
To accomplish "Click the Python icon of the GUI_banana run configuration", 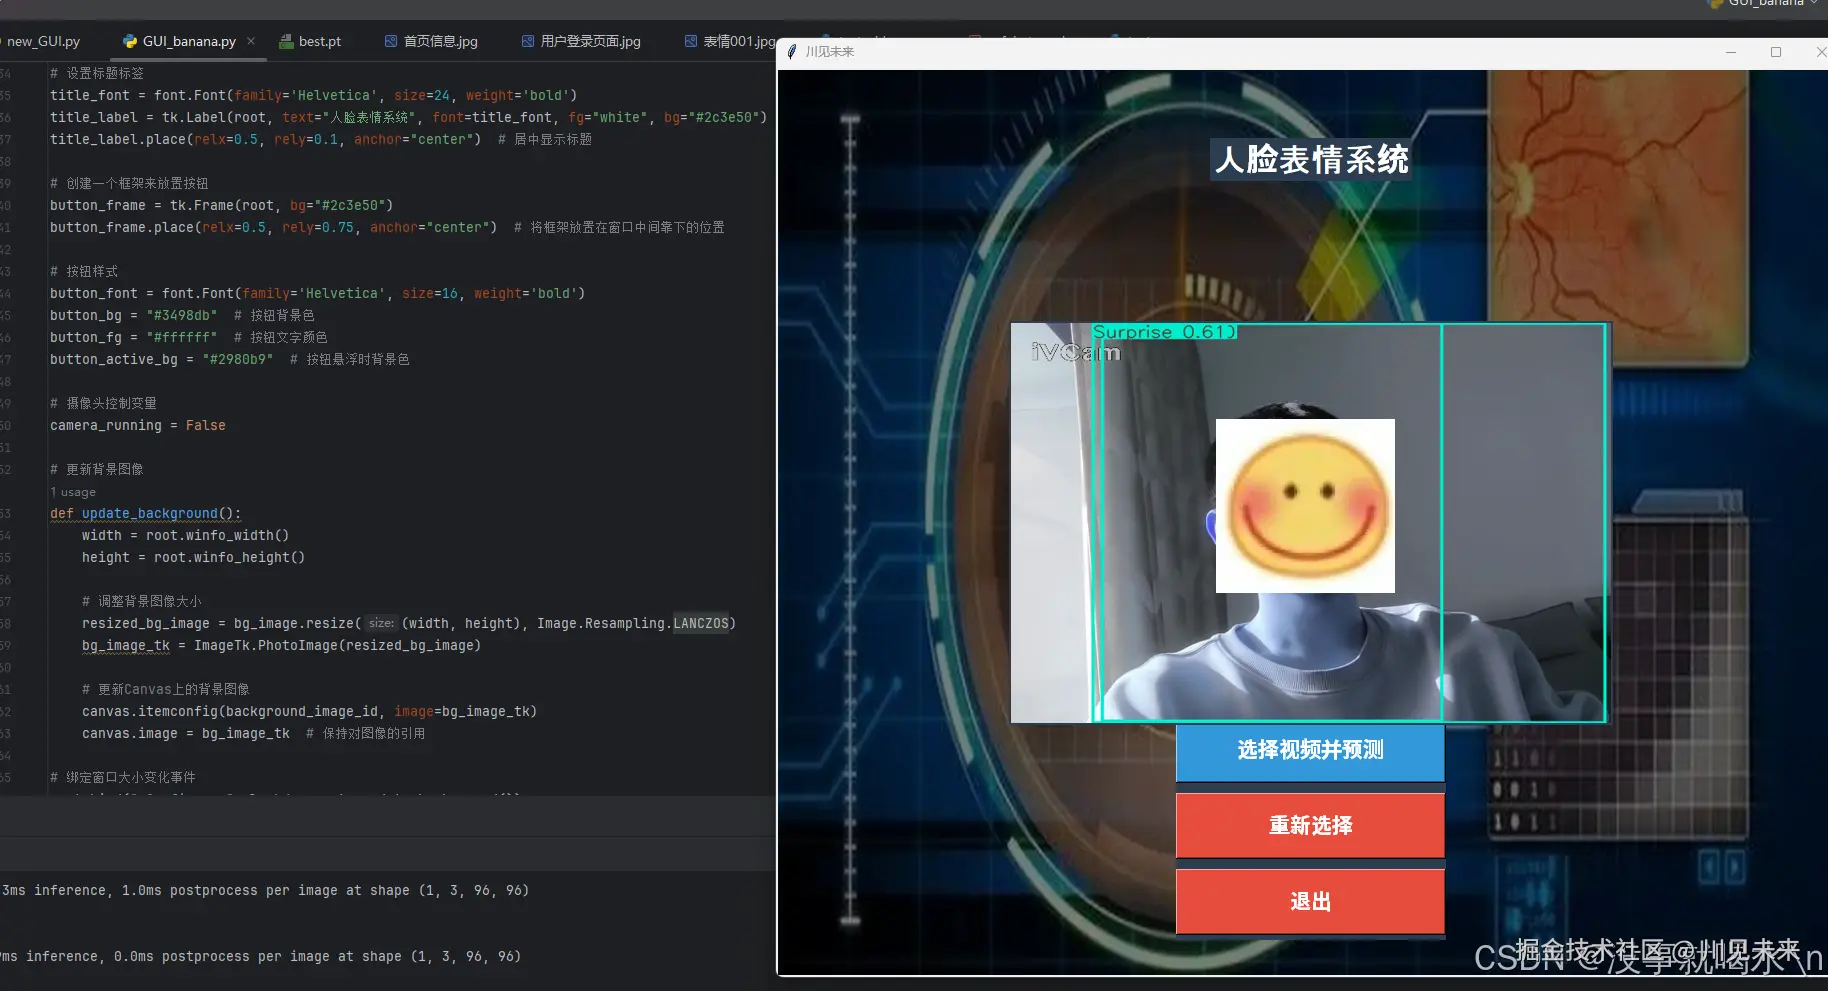I will pos(1713,4).
